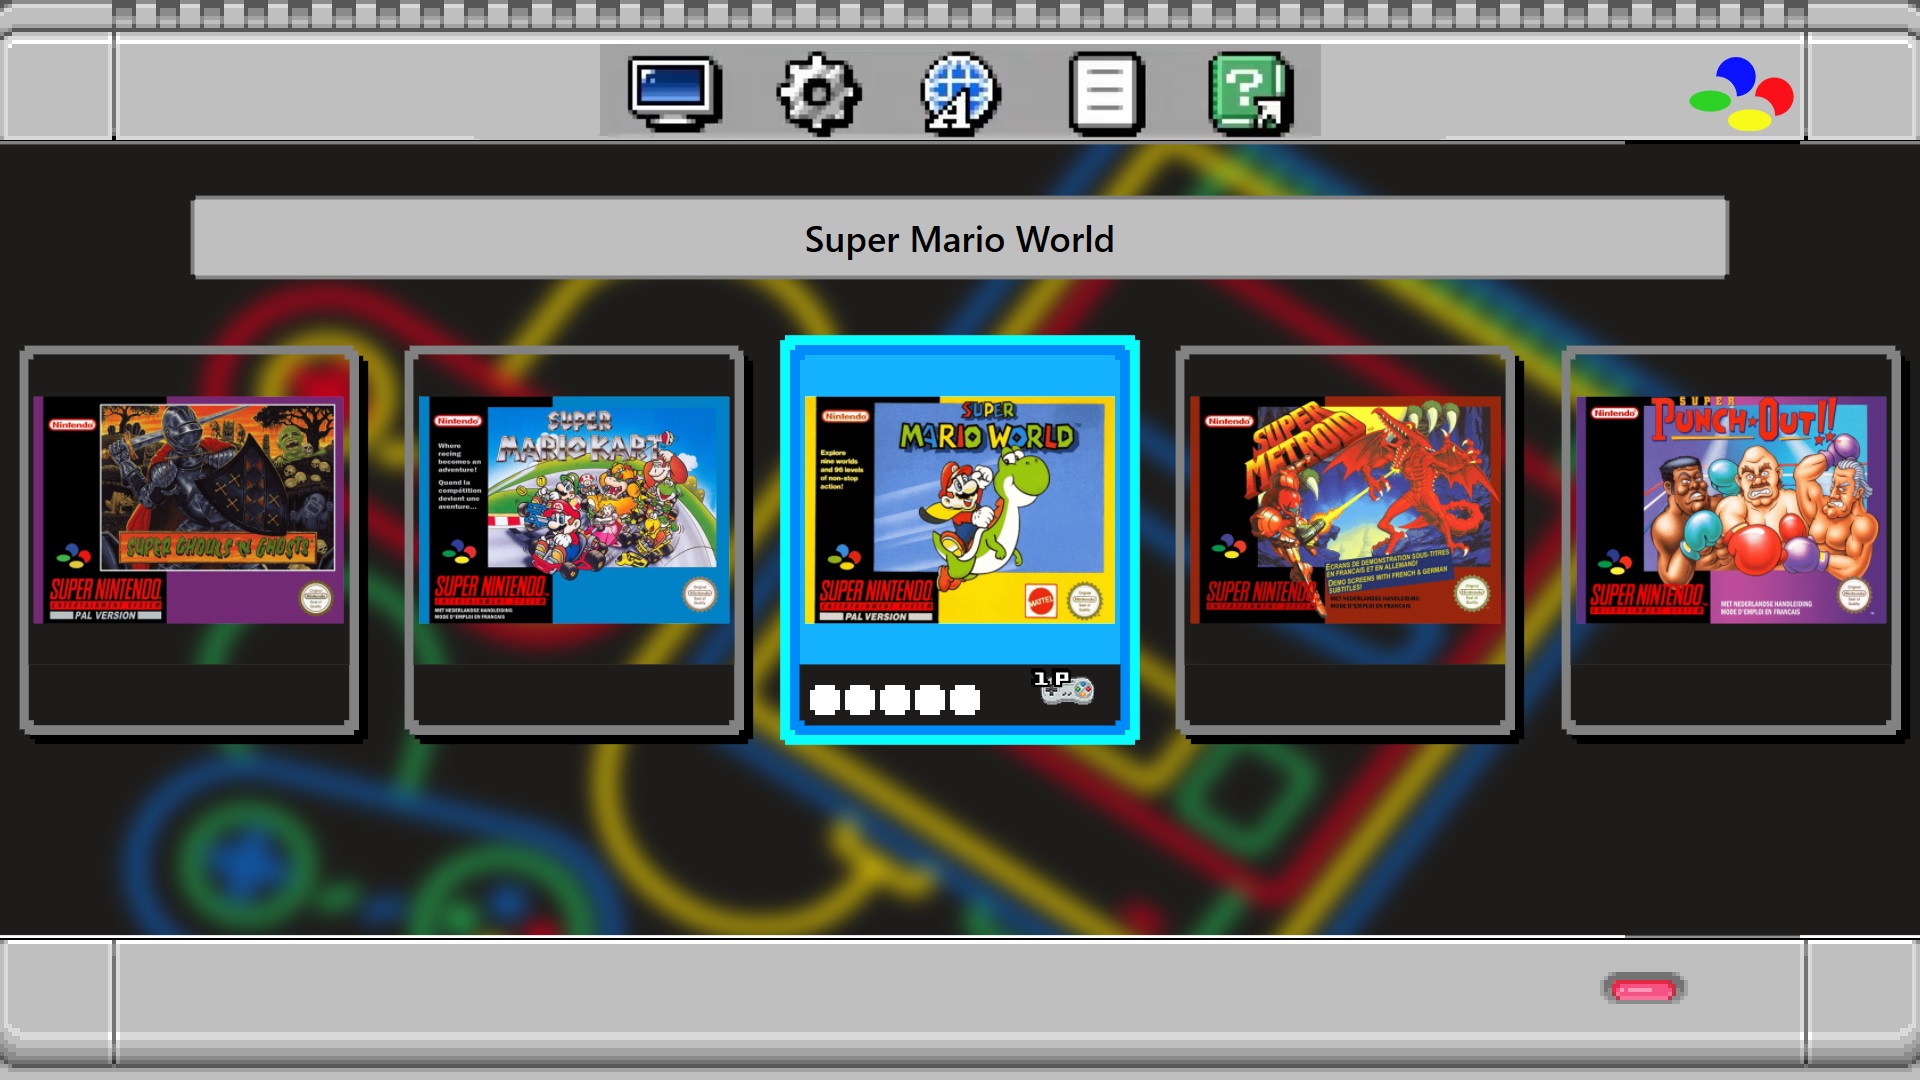Open the Display settings monitor icon
The width and height of the screenshot is (1920, 1080).
point(675,93)
